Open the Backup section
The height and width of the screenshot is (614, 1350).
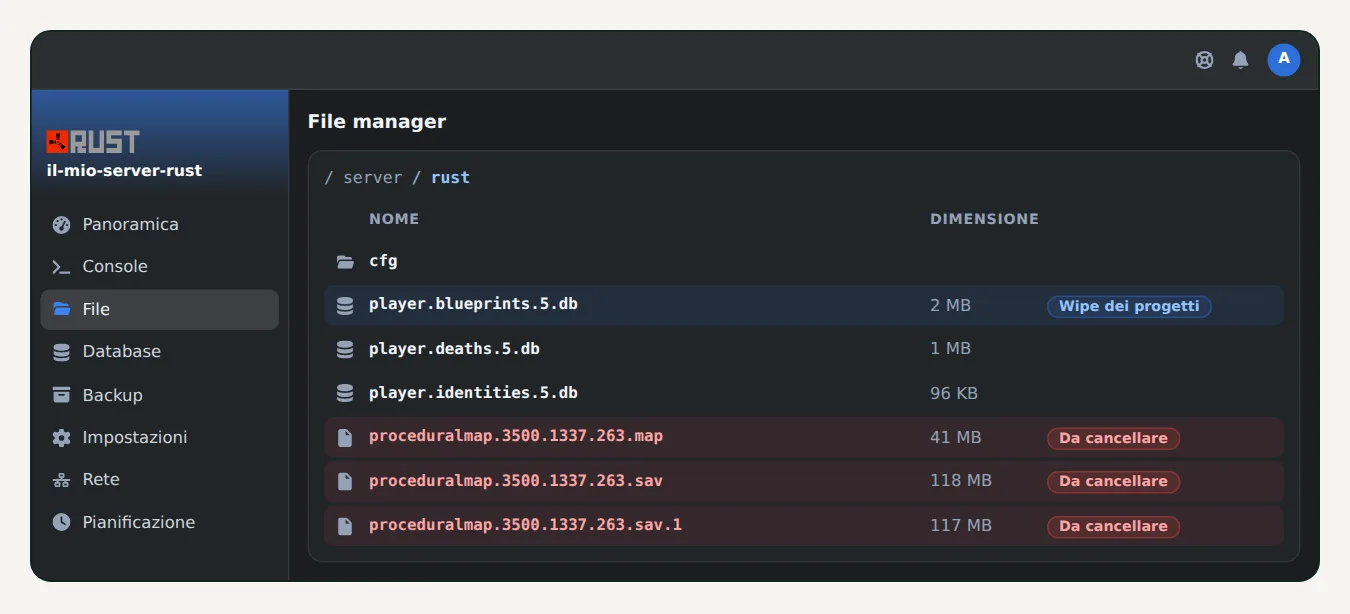pyautogui.click(x=160, y=395)
